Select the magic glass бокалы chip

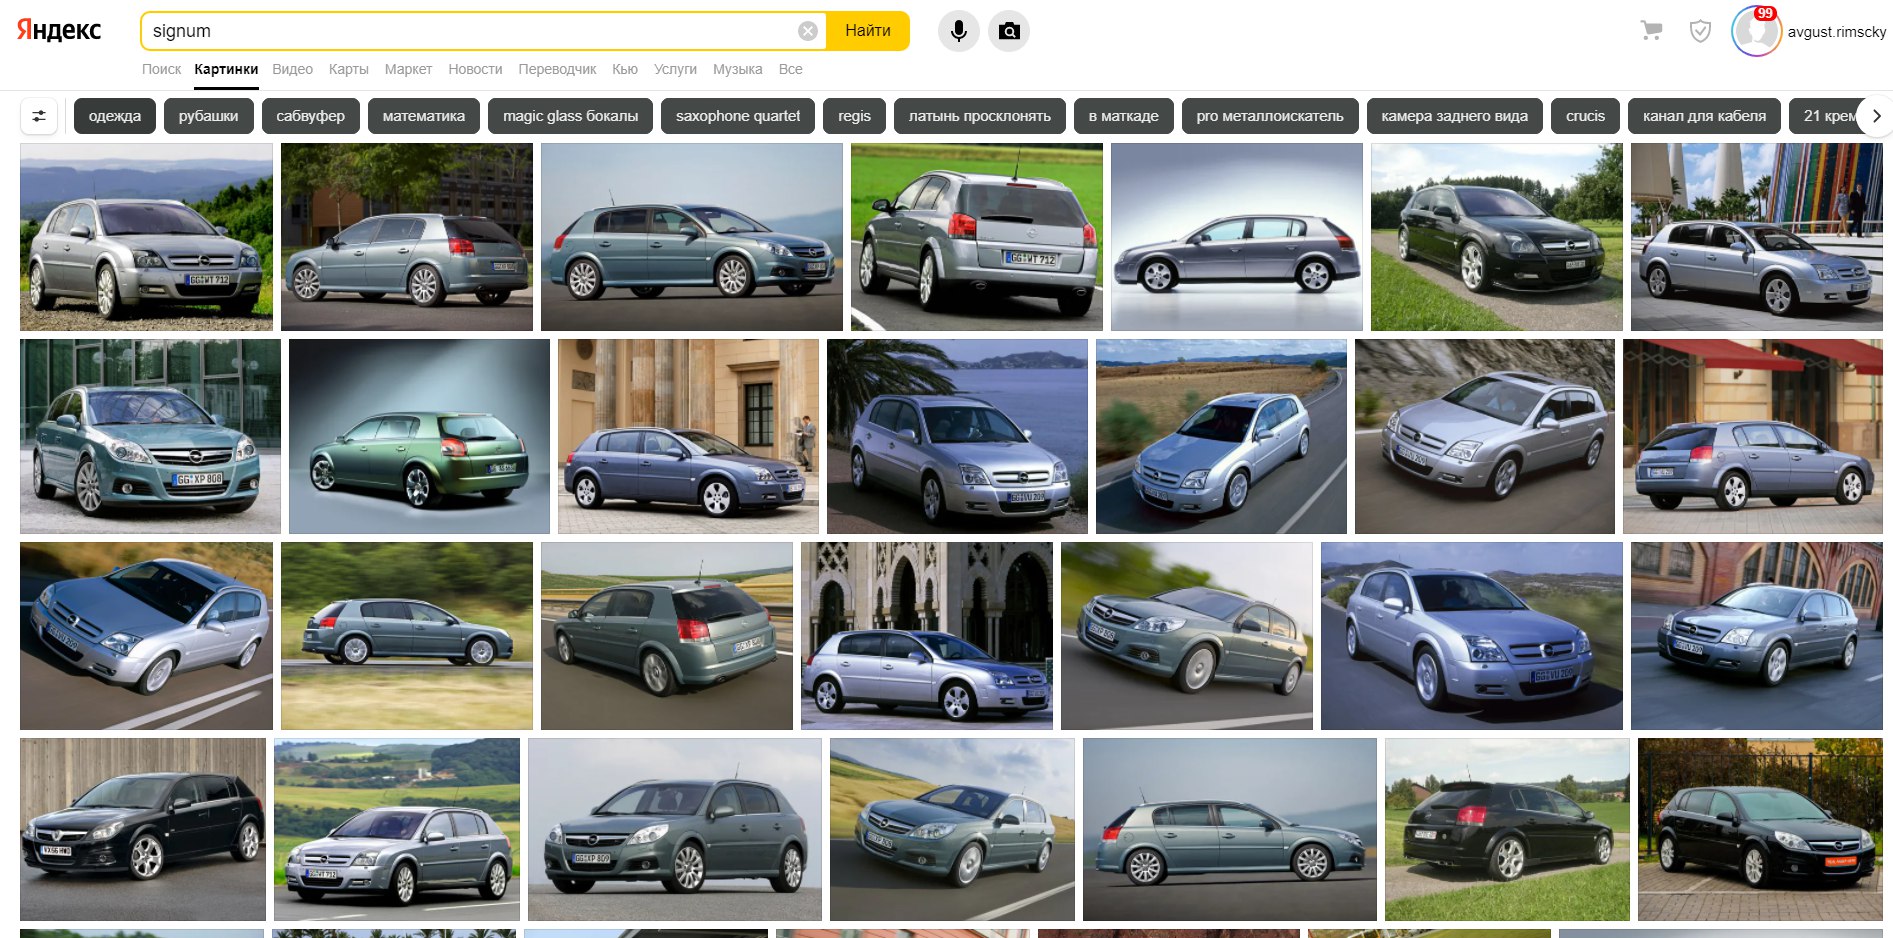tap(570, 116)
